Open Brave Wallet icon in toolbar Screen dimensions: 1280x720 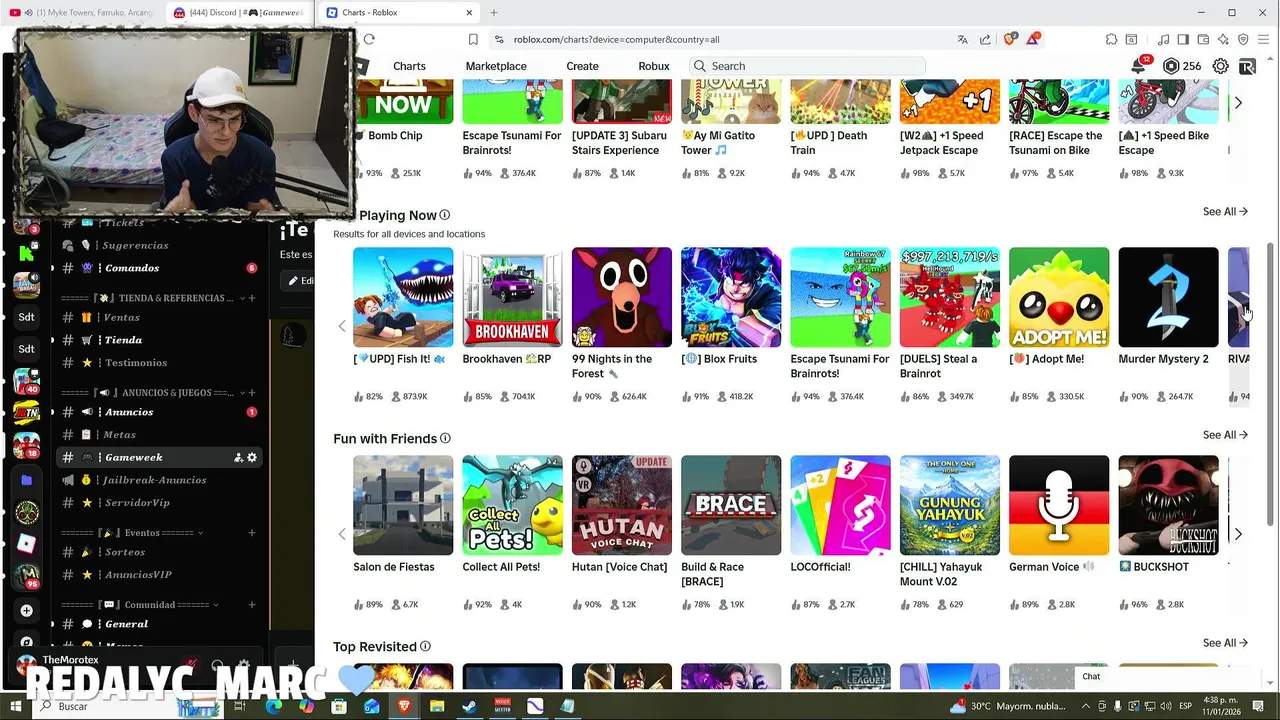pyautogui.click(x=1203, y=39)
